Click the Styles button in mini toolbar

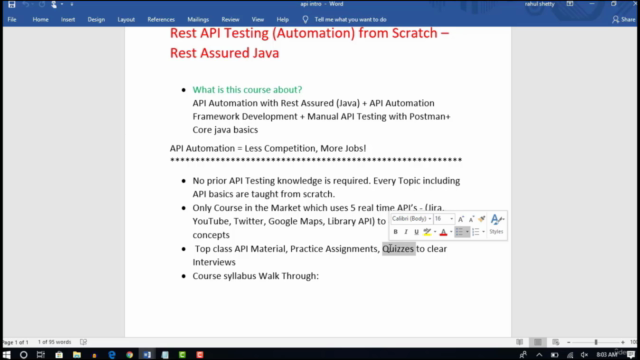[496, 224]
